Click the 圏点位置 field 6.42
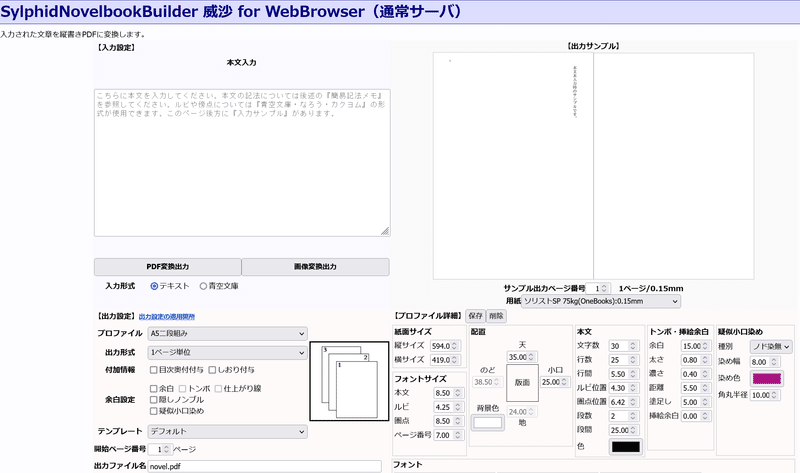 tap(623, 402)
